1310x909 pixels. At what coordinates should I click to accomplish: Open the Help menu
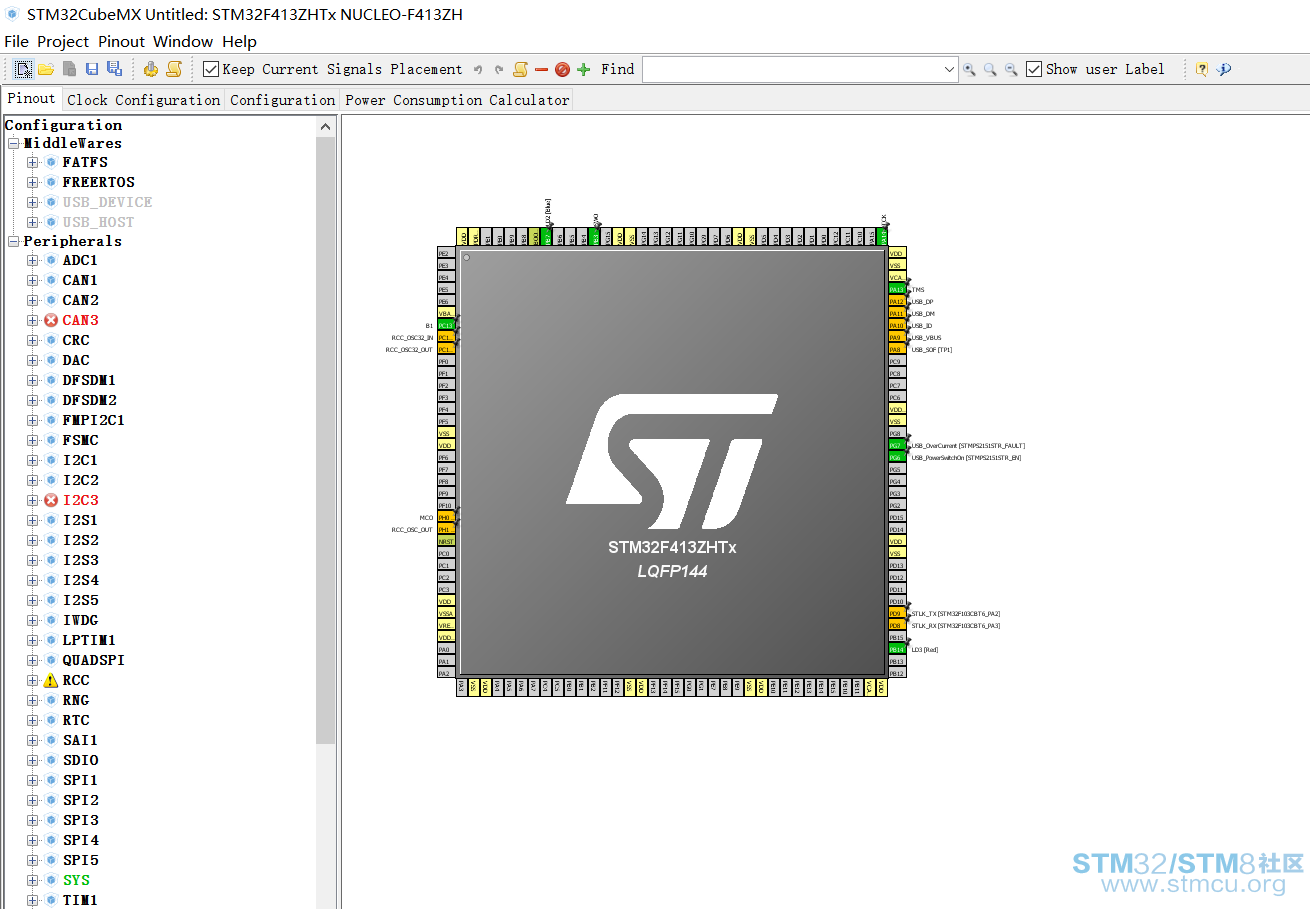(x=239, y=41)
